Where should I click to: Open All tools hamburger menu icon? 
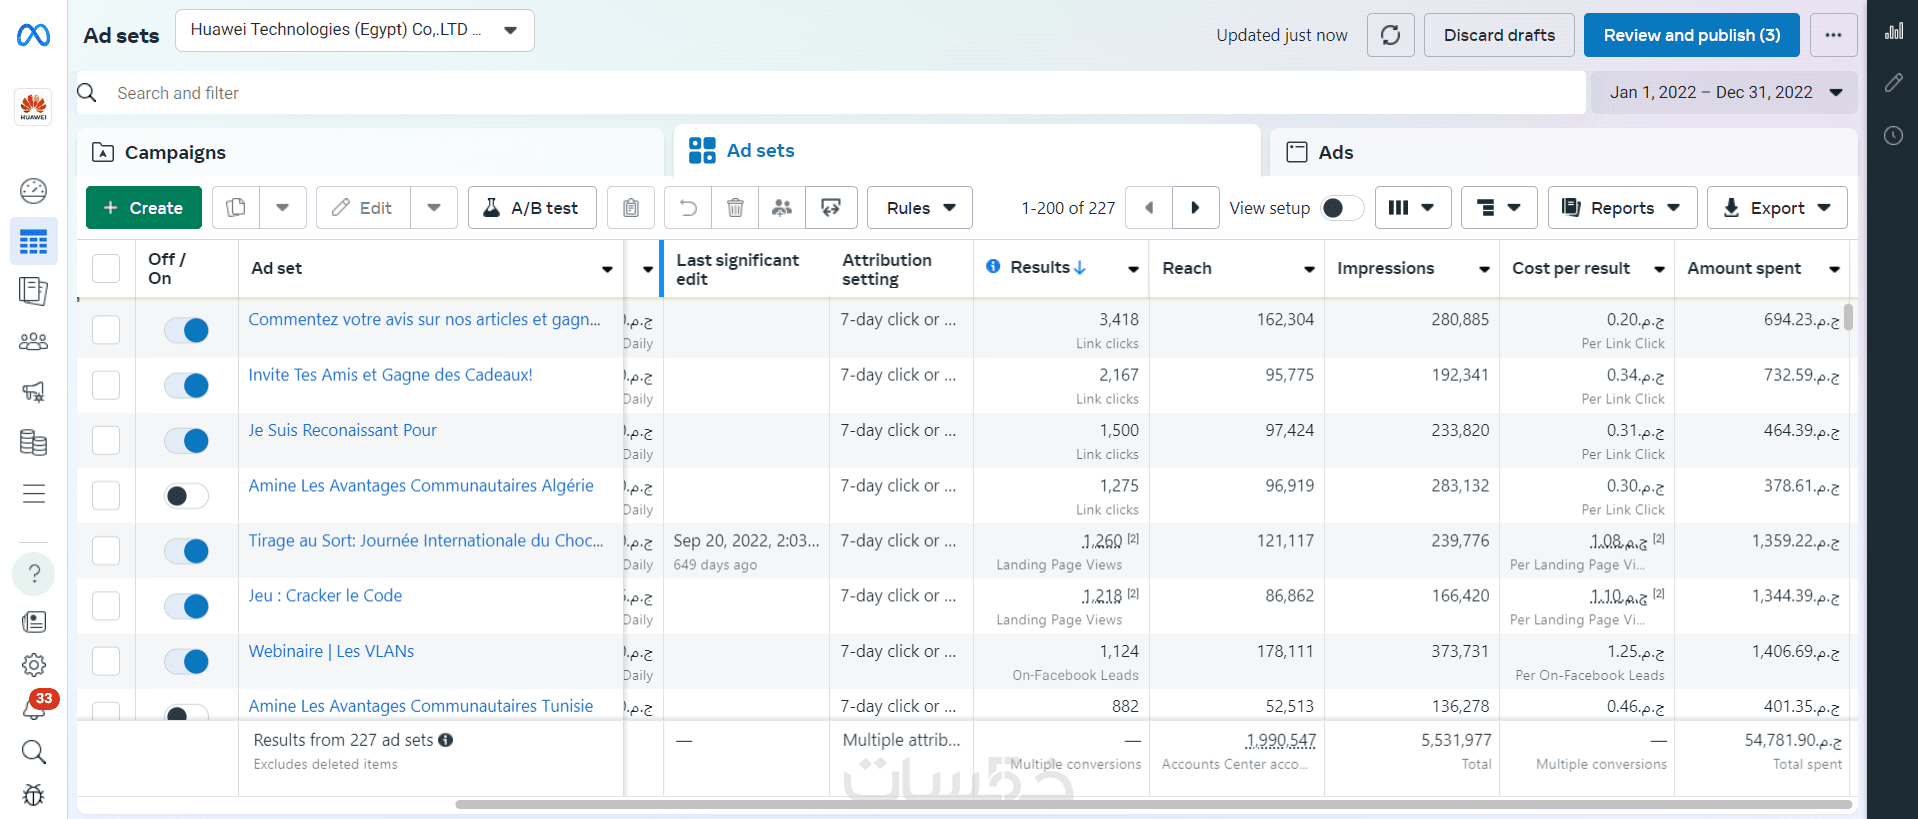click(34, 494)
